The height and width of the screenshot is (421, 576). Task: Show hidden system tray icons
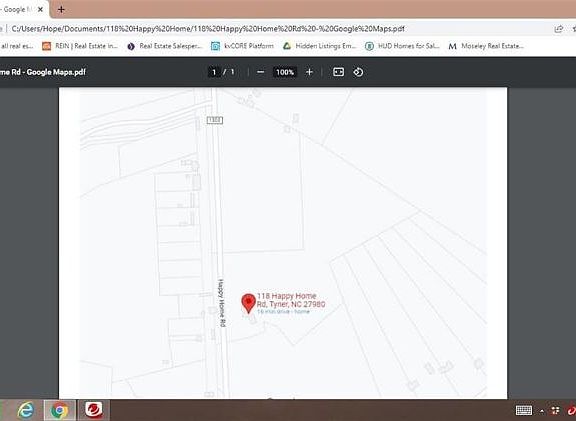point(542,411)
